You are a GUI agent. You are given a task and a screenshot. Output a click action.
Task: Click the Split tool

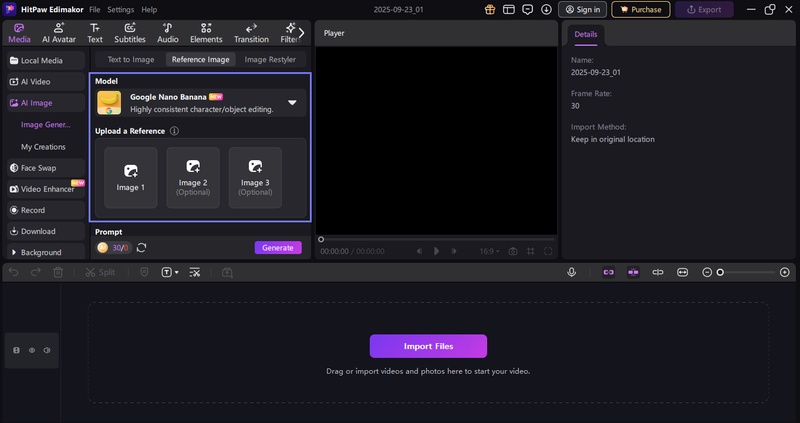[100, 272]
